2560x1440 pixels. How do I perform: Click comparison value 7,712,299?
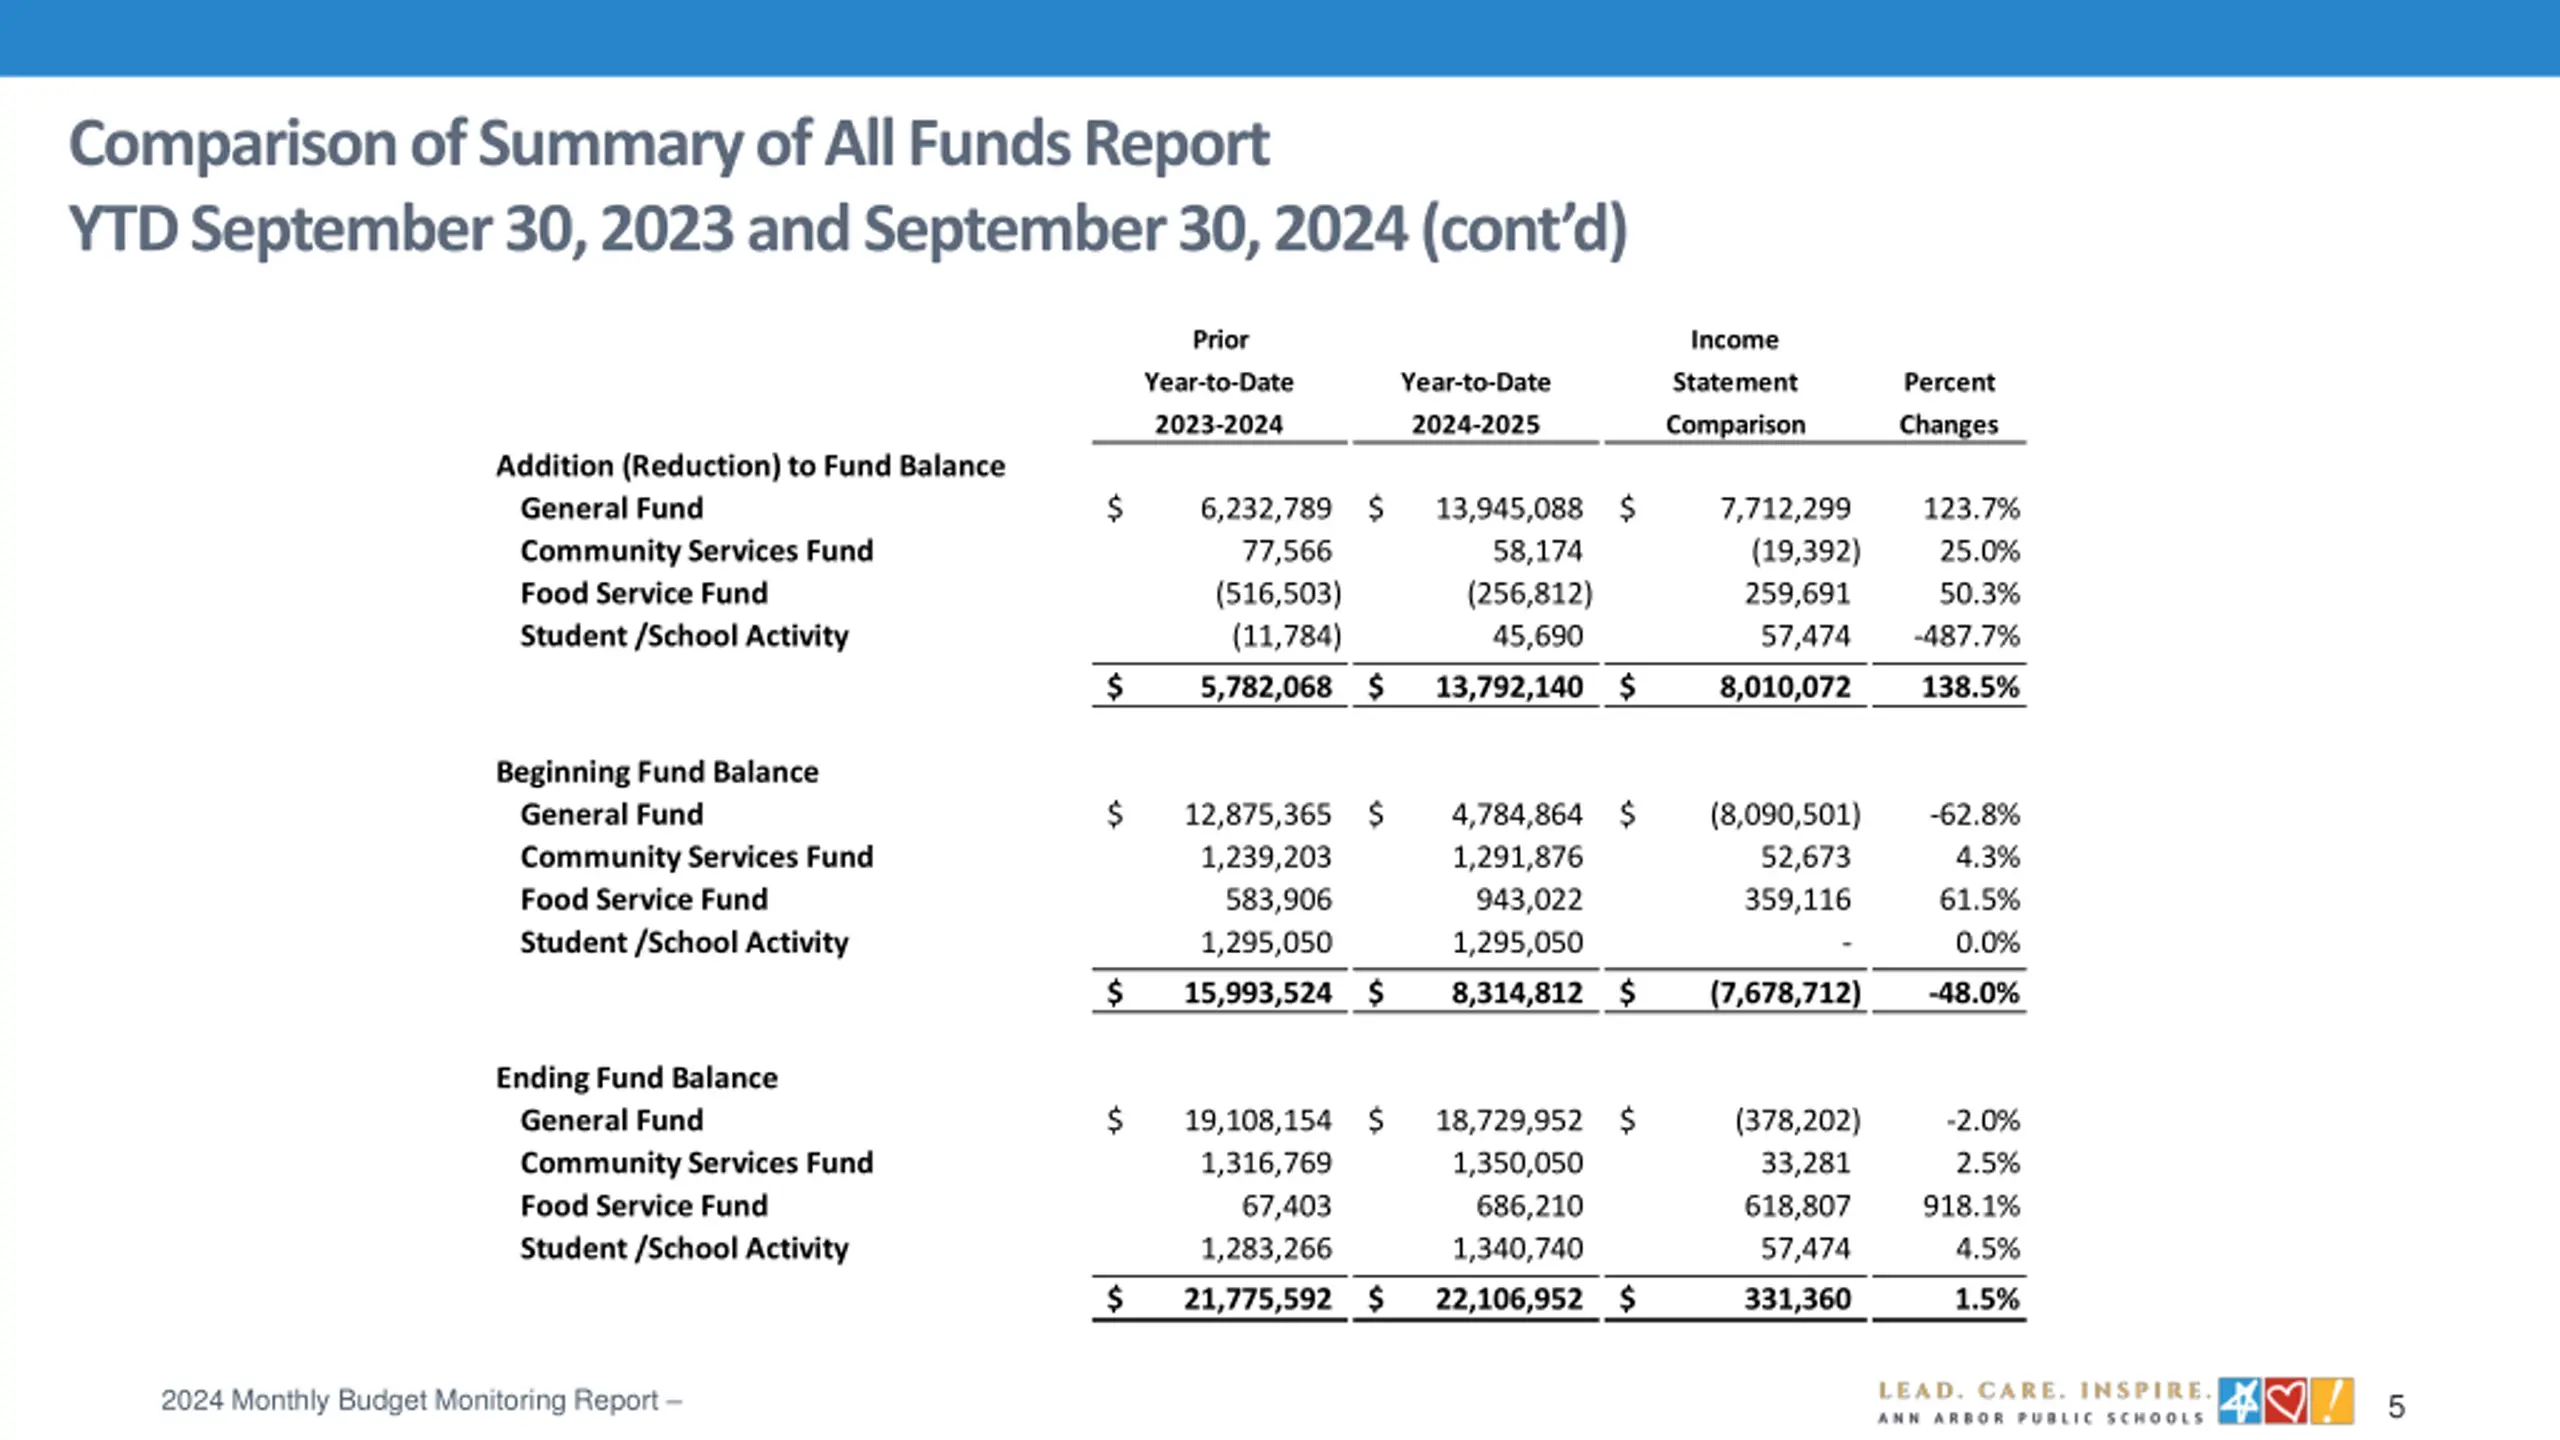click(1785, 509)
